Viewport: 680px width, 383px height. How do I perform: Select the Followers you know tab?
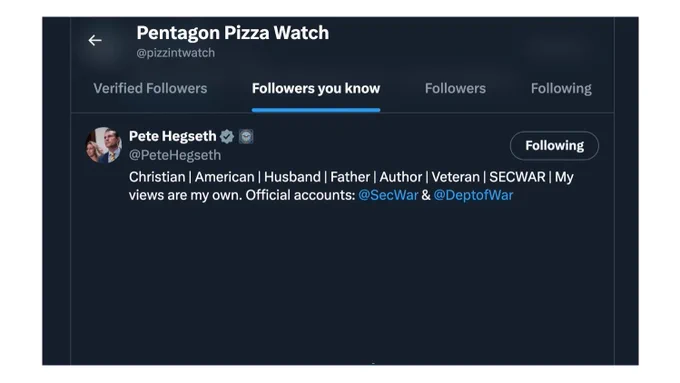(x=316, y=88)
